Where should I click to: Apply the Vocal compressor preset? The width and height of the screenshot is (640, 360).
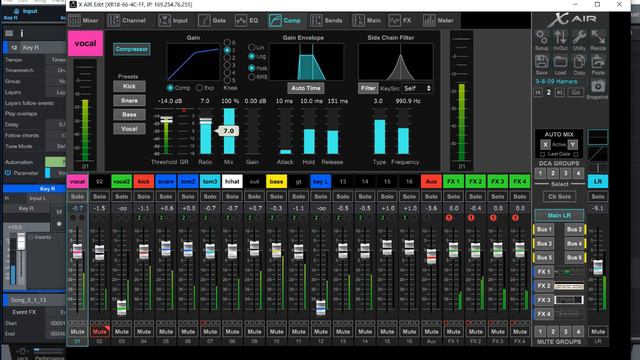point(129,129)
